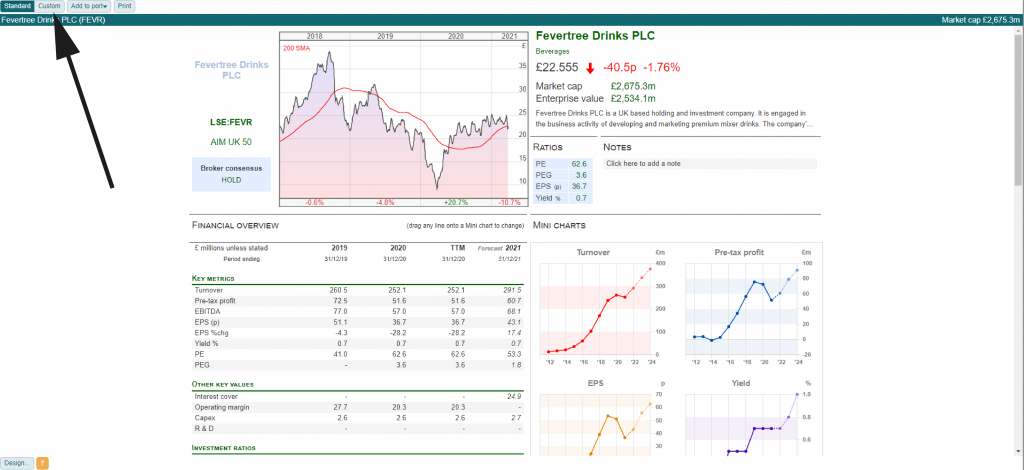Image resolution: width=1024 pixels, height=470 pixels.
Task: Switch to the Standard view tab
Action: (x=17, y=6)
